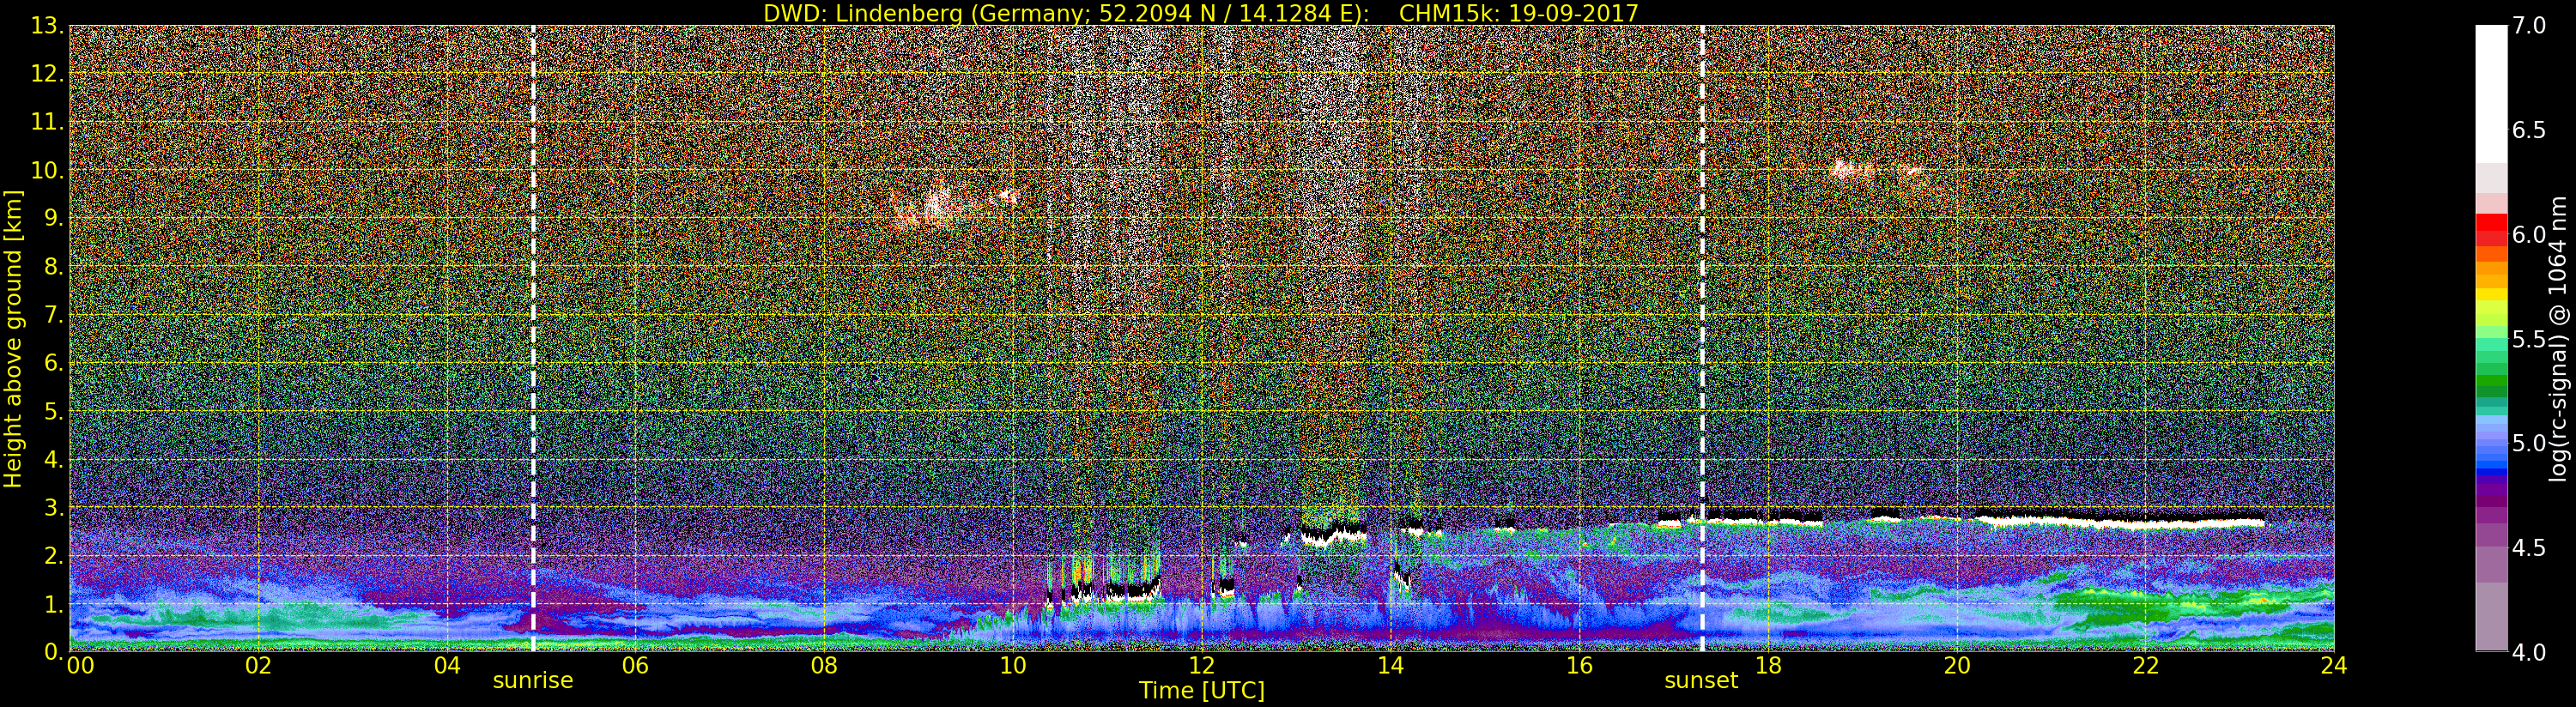The height and width of the screenshot is (707, 2576).
Task: Click the time axis tick label '14'
Action: (x=1390, y=666)
